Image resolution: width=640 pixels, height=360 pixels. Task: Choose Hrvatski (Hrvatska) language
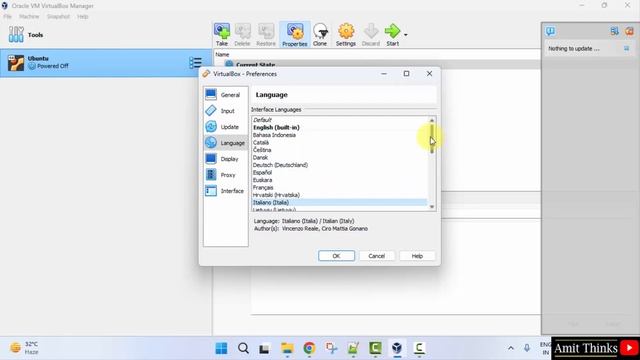coord(340,195)
